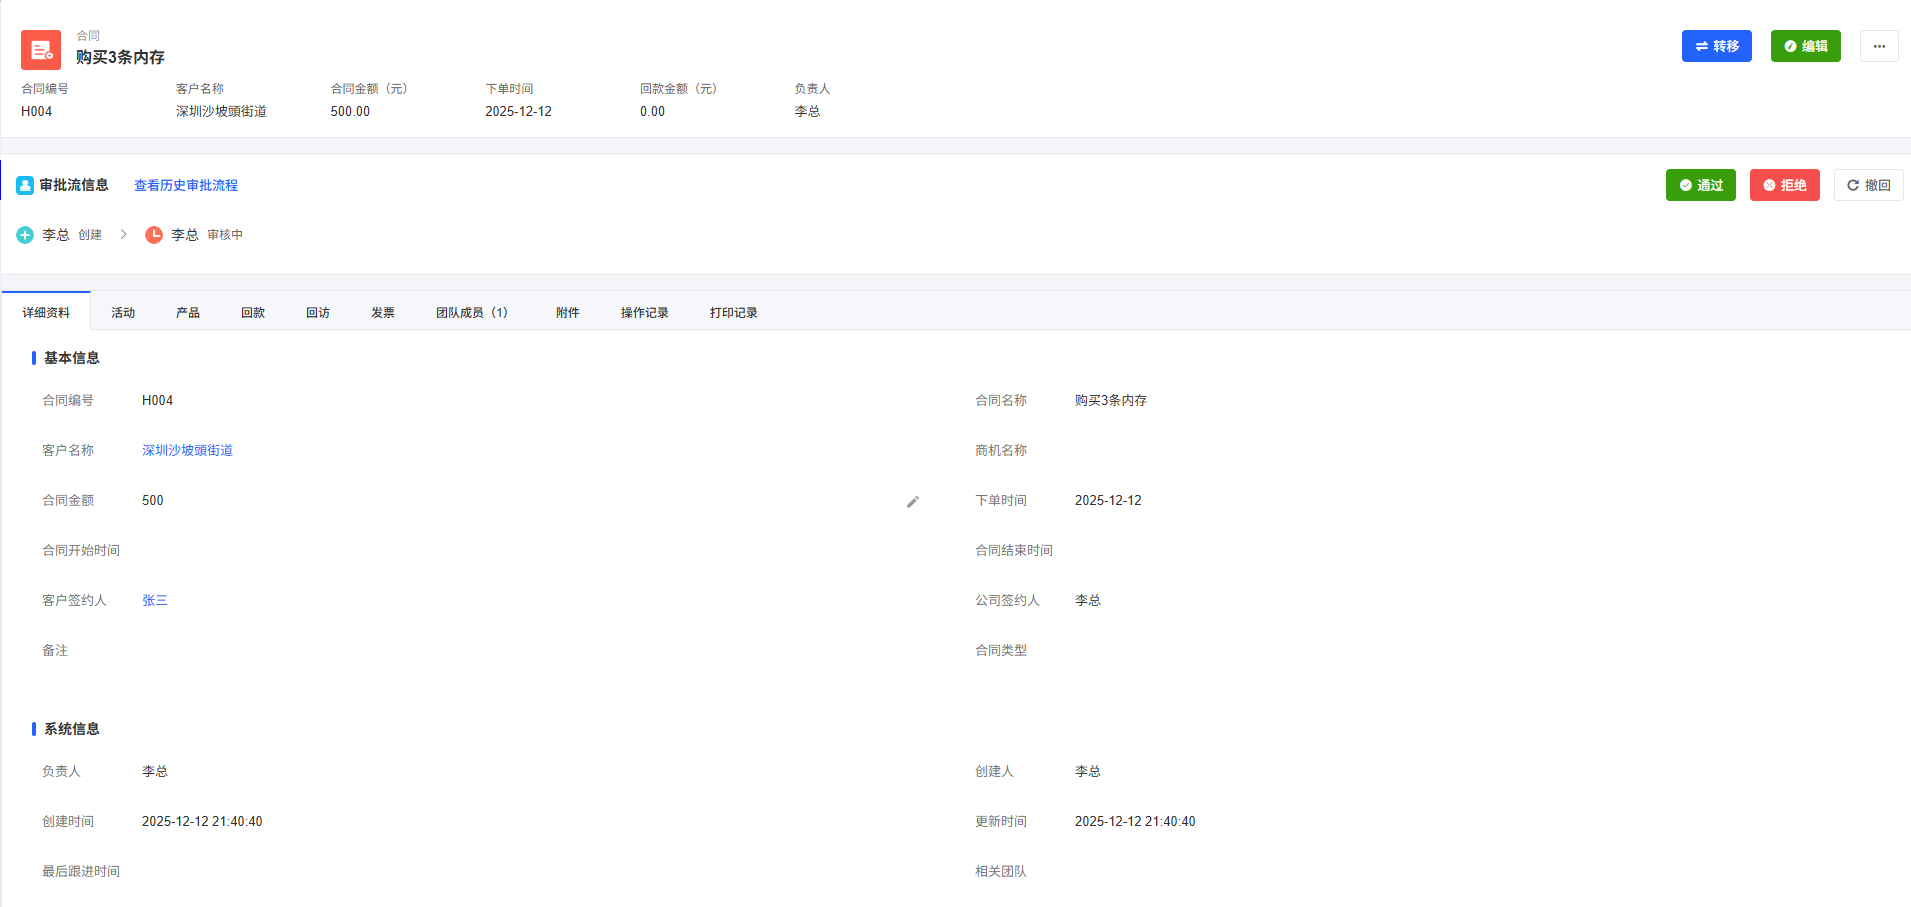Switch to the 产品 tab
The height and width of the screenshot is (907, 1911).
[x=188, y=313]
